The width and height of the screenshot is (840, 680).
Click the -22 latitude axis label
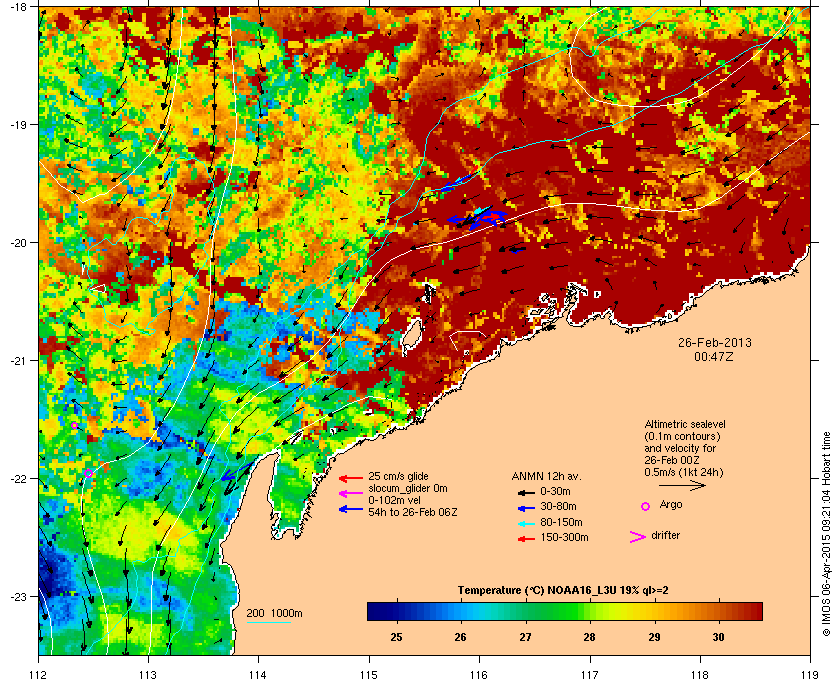tap(18, 478)
